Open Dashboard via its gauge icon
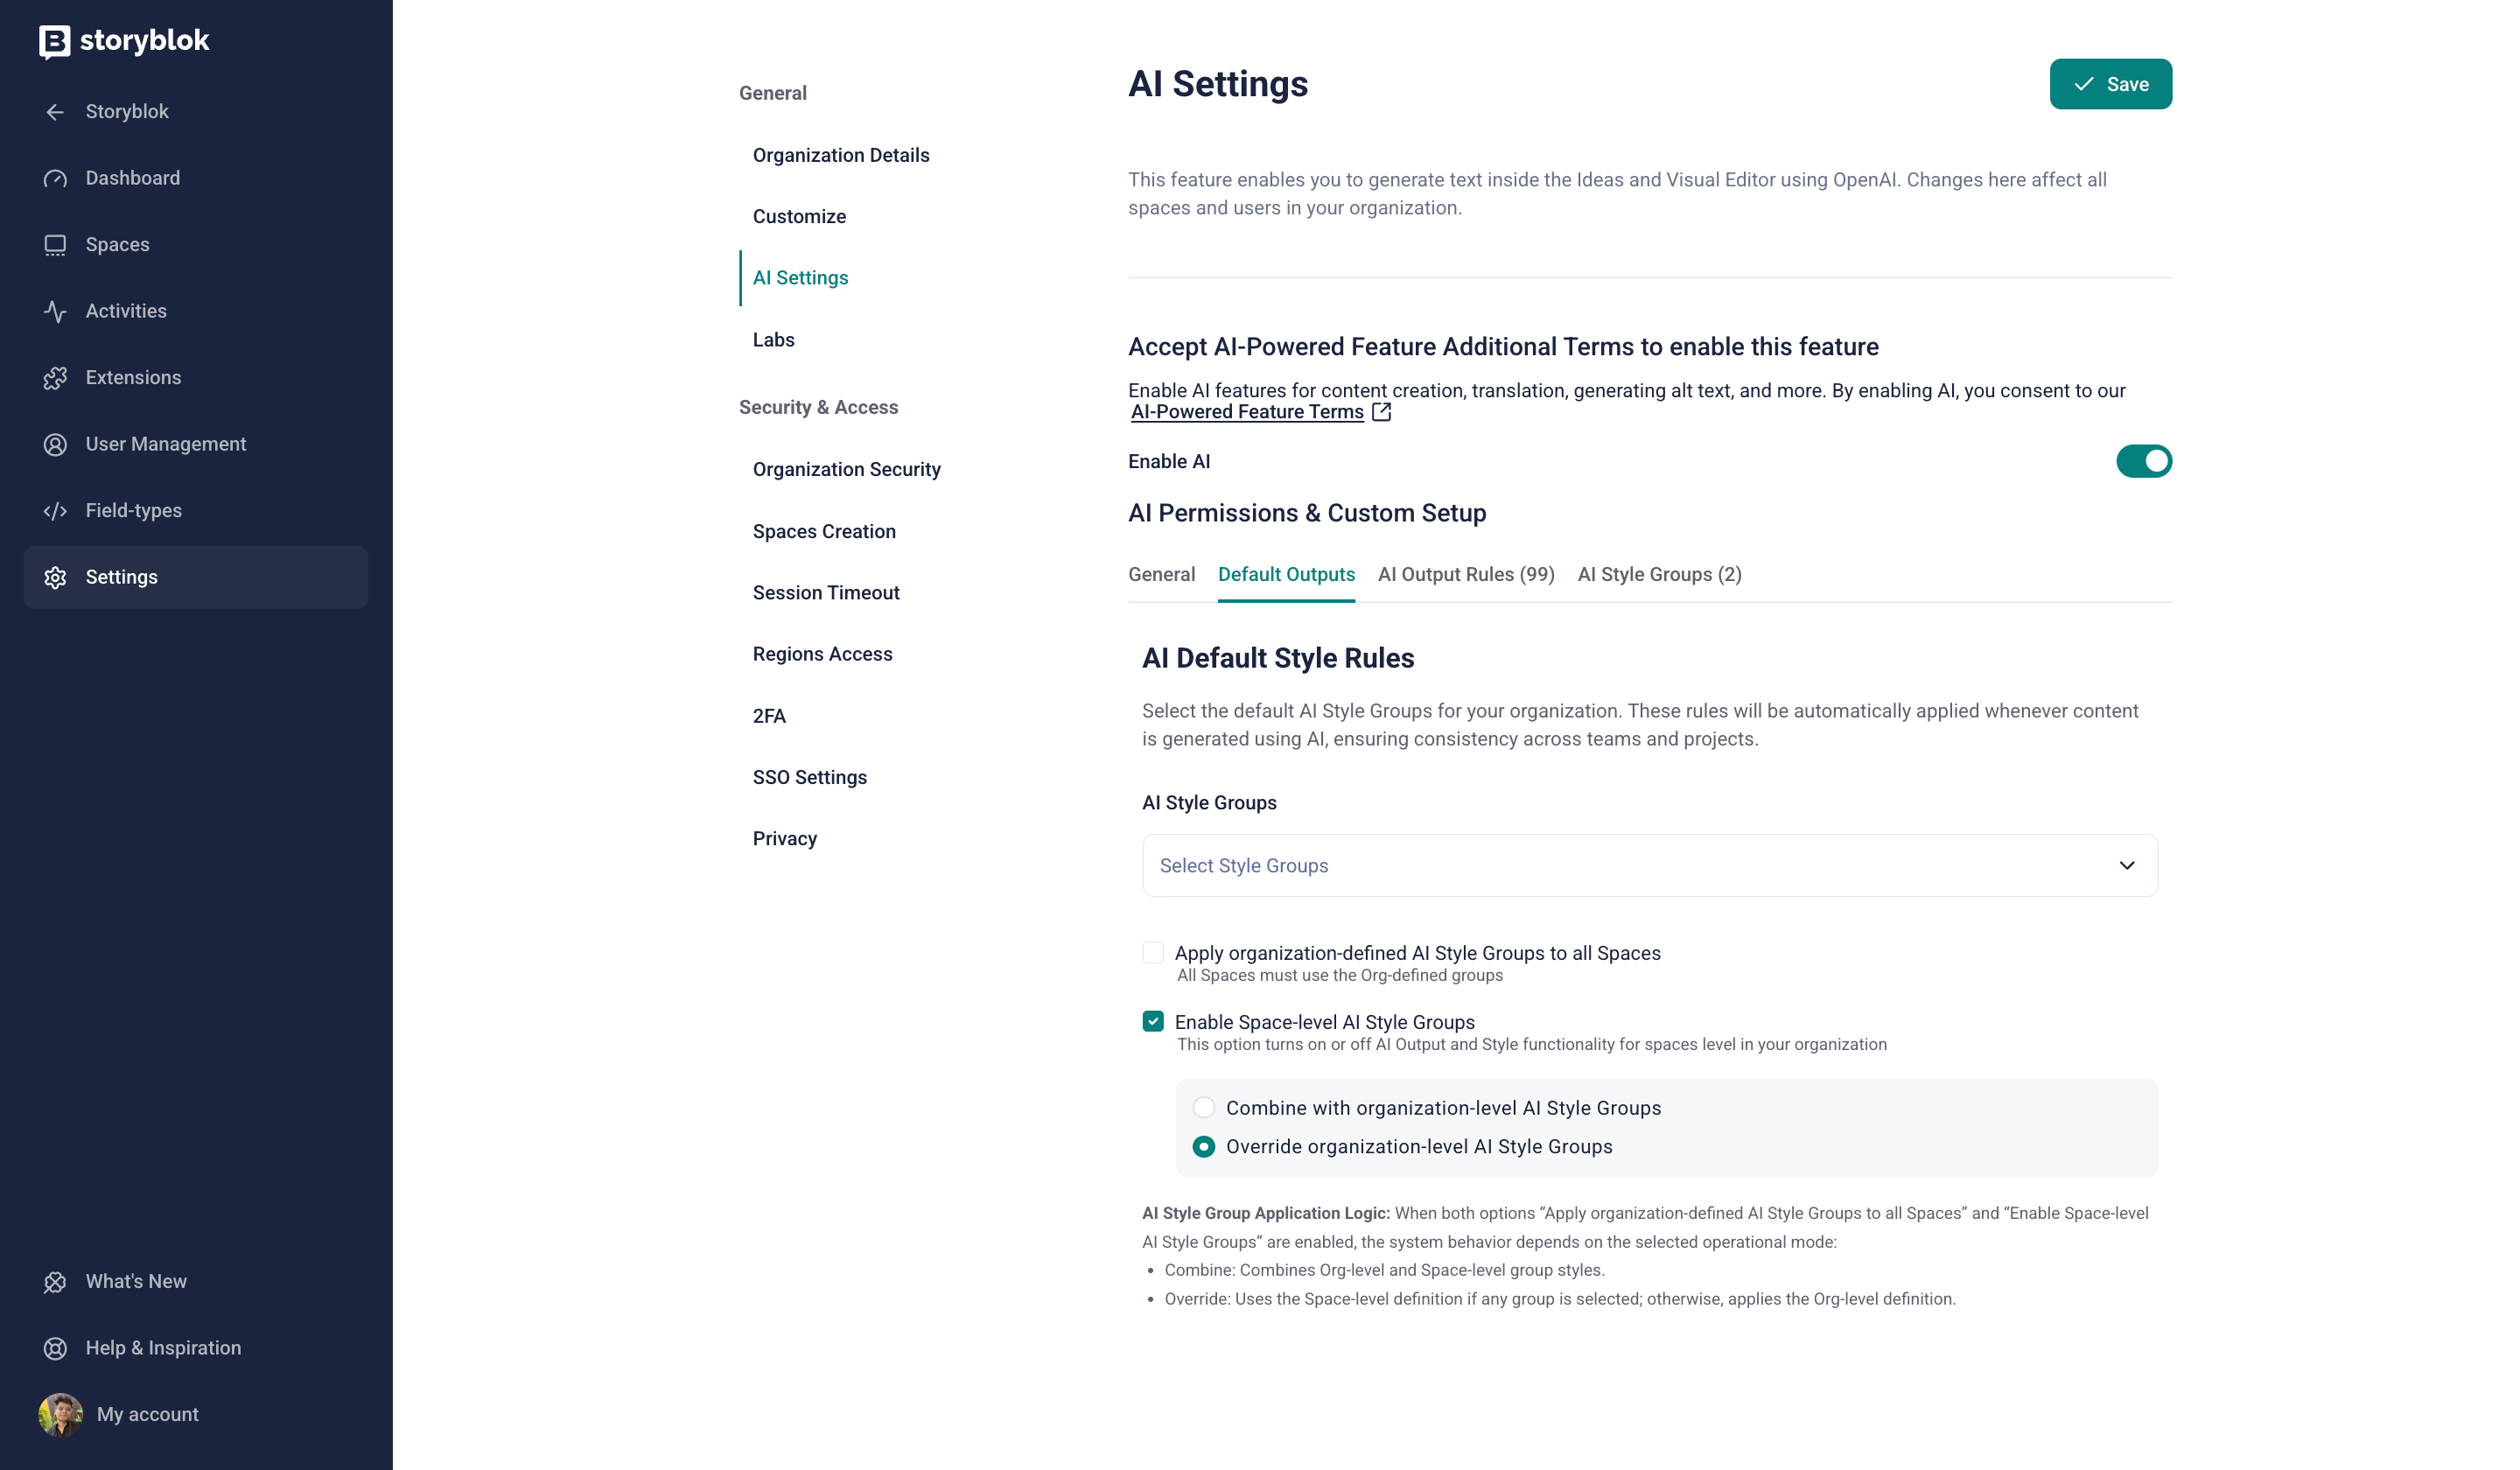Viewport: 2520px width, 1470px height. pyautogui.click(x=55, y=178)
